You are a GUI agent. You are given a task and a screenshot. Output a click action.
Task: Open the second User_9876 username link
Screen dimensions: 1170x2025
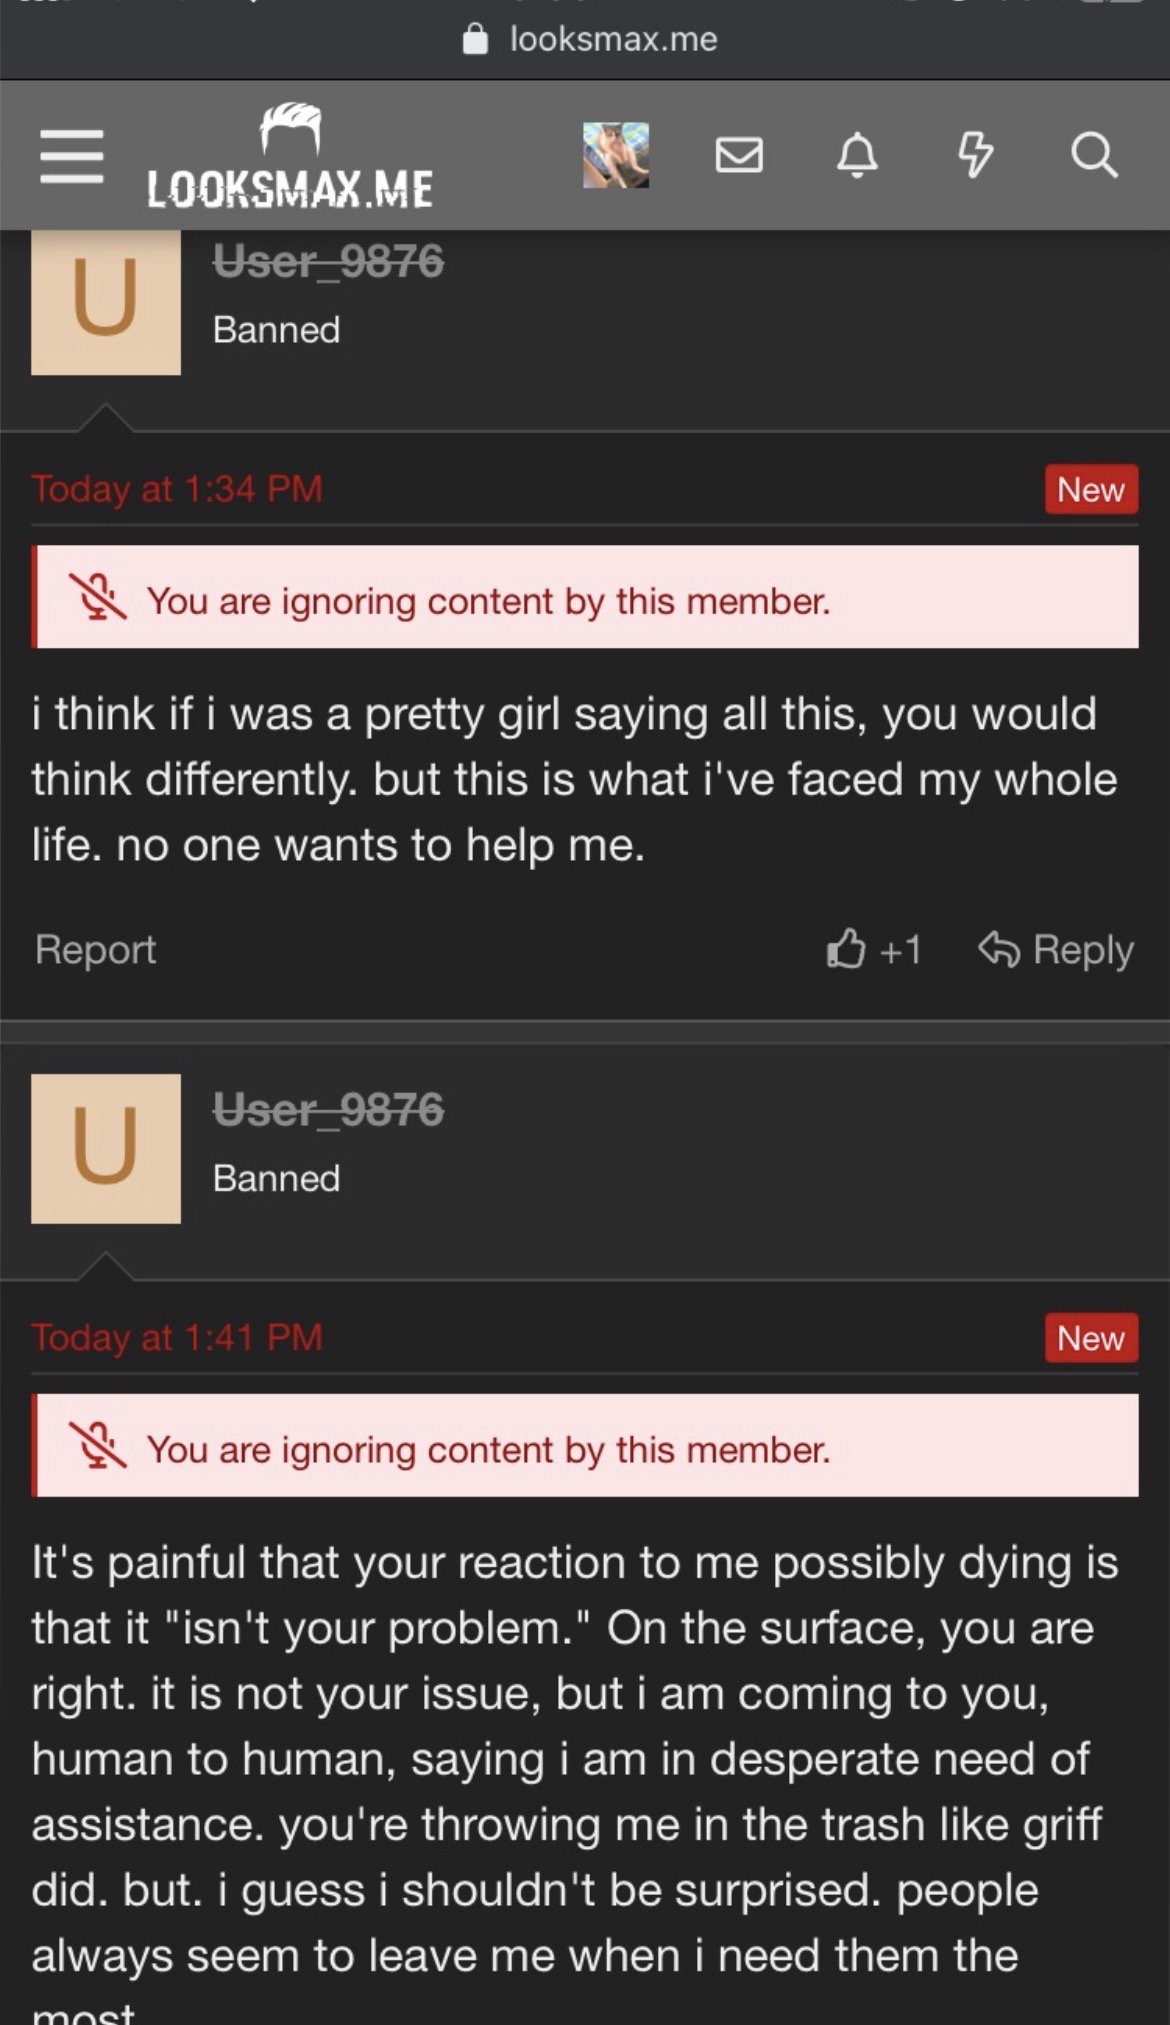328,1110
